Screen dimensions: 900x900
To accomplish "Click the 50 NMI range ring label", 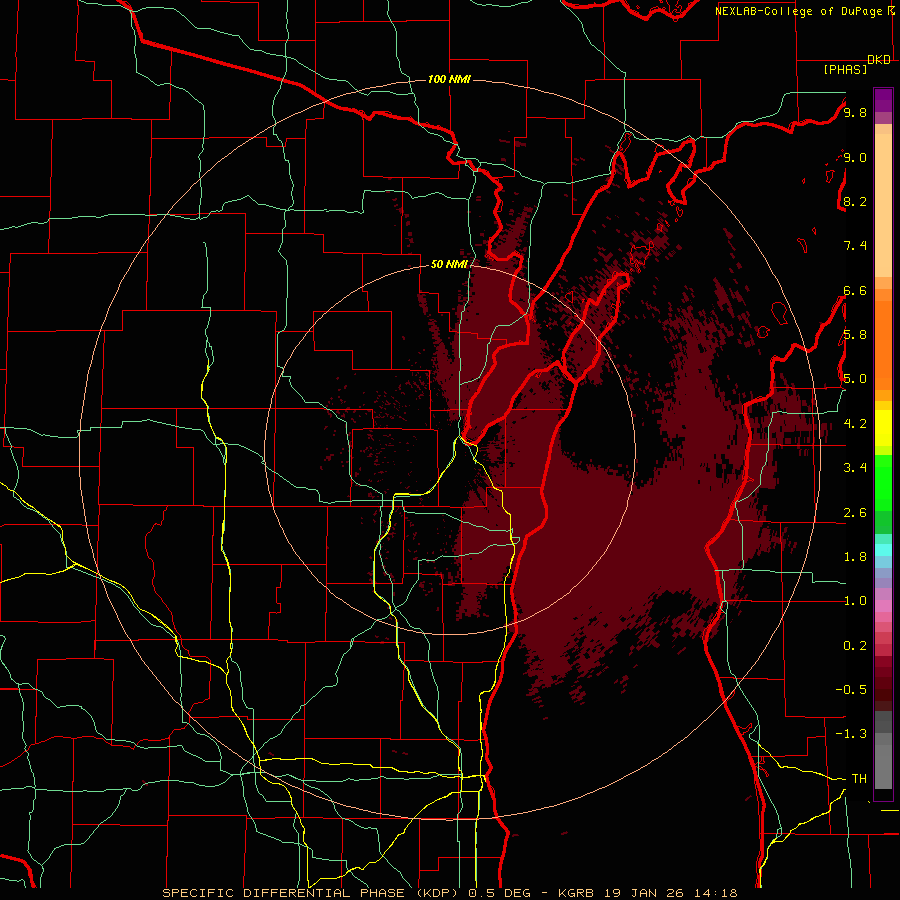I will click(449, 264).
